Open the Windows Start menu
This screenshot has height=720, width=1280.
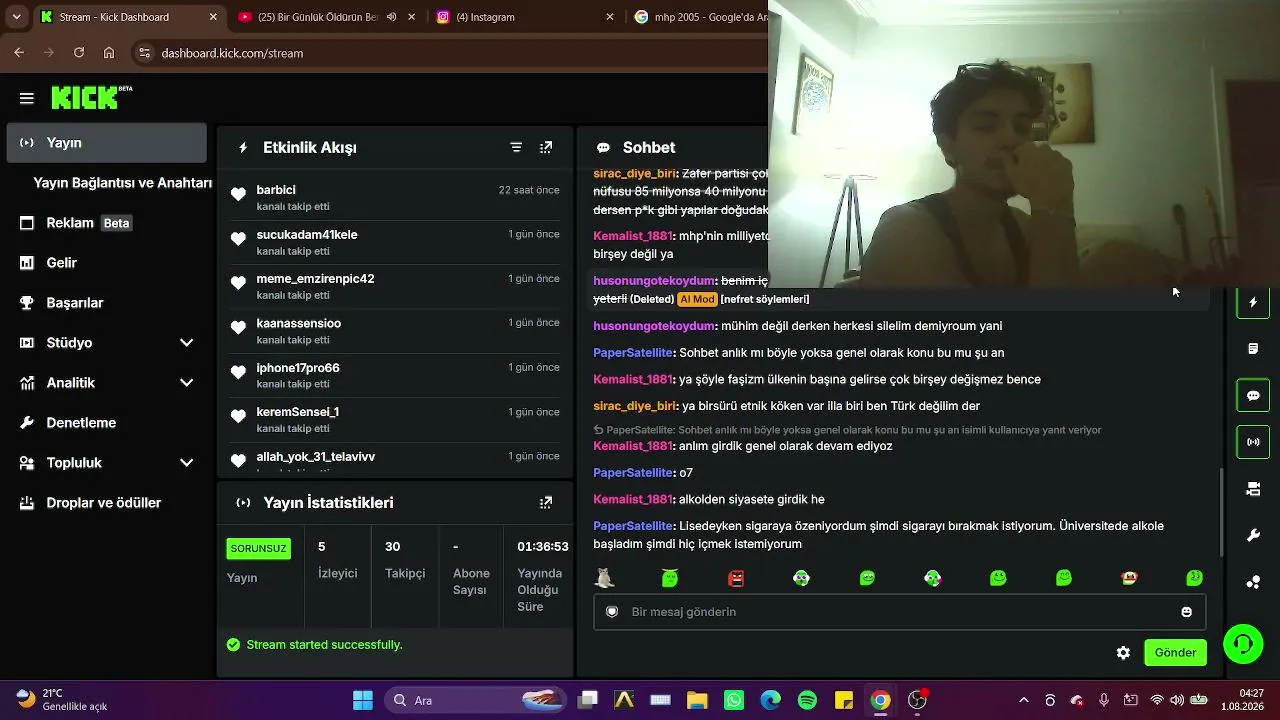pyautogui.click(x=362, y=700)
